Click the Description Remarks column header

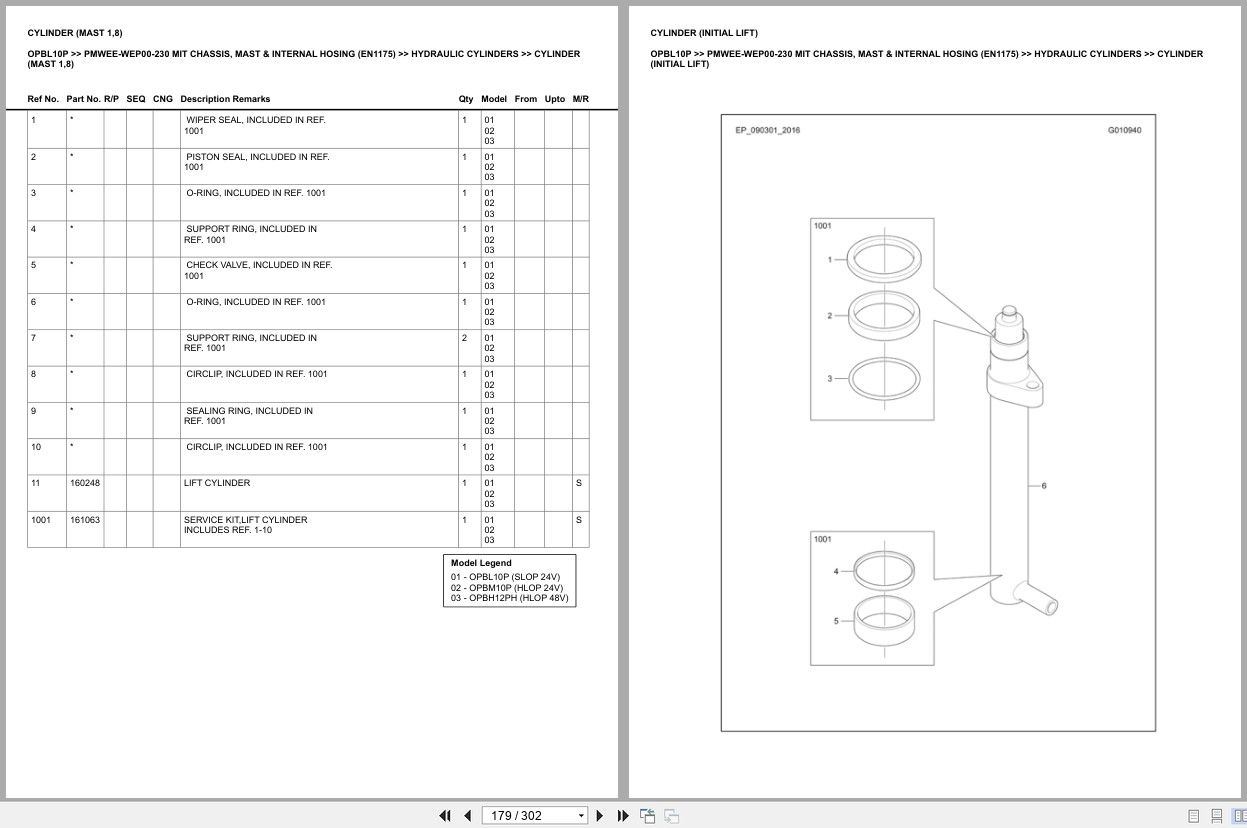[x=225, y=99]
